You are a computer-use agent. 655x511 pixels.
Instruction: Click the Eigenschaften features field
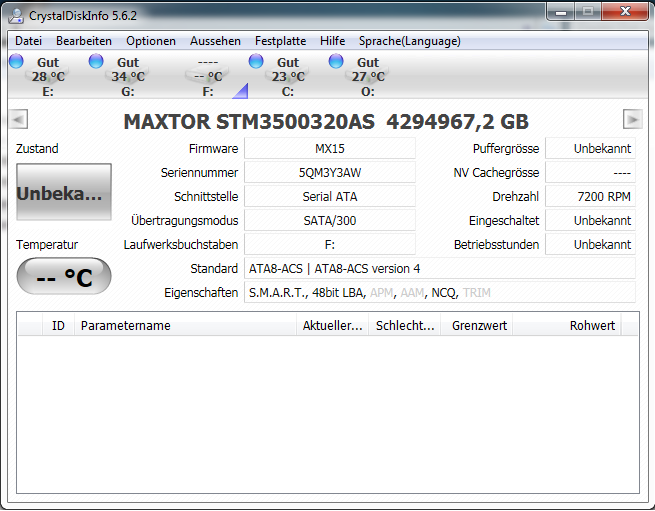[440, 292]
